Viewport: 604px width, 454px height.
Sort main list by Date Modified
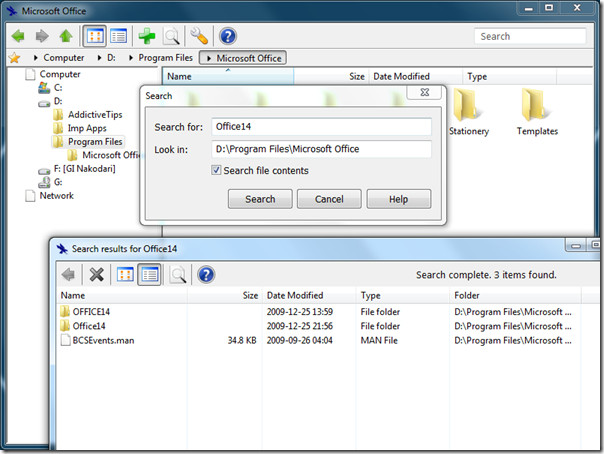pyautogui.click(x=416, y=77)
